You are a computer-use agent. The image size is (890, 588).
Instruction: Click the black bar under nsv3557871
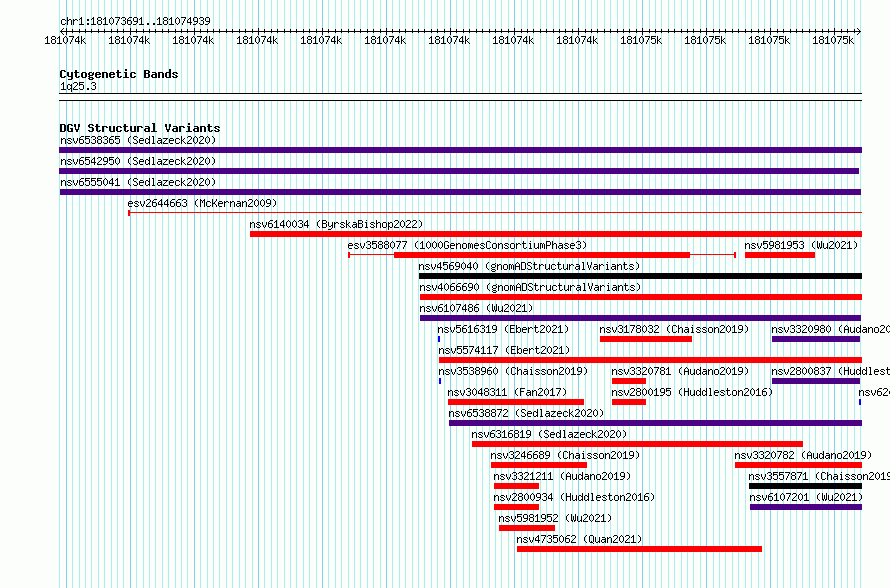click(805, 486)
